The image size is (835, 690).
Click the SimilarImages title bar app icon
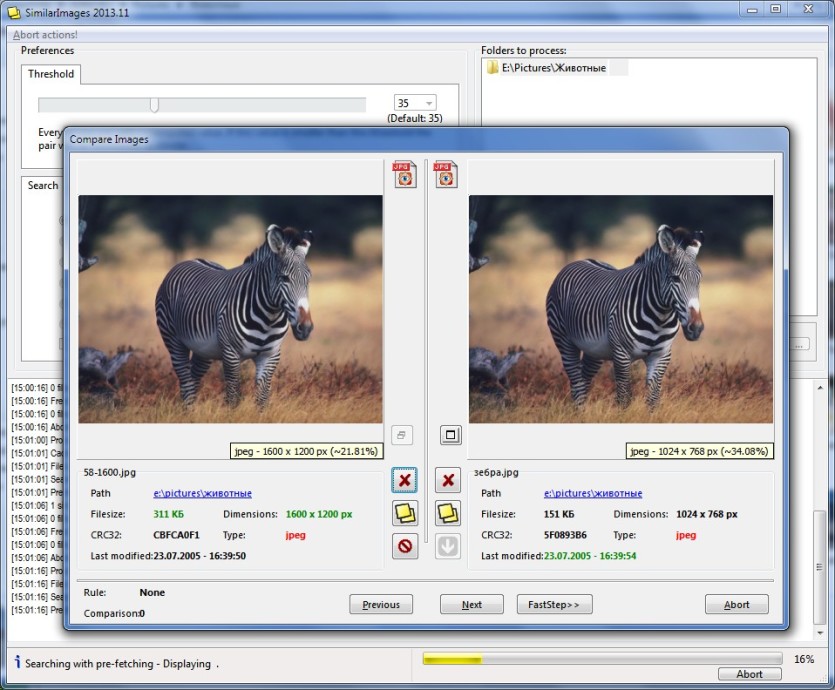coord(14,12)
